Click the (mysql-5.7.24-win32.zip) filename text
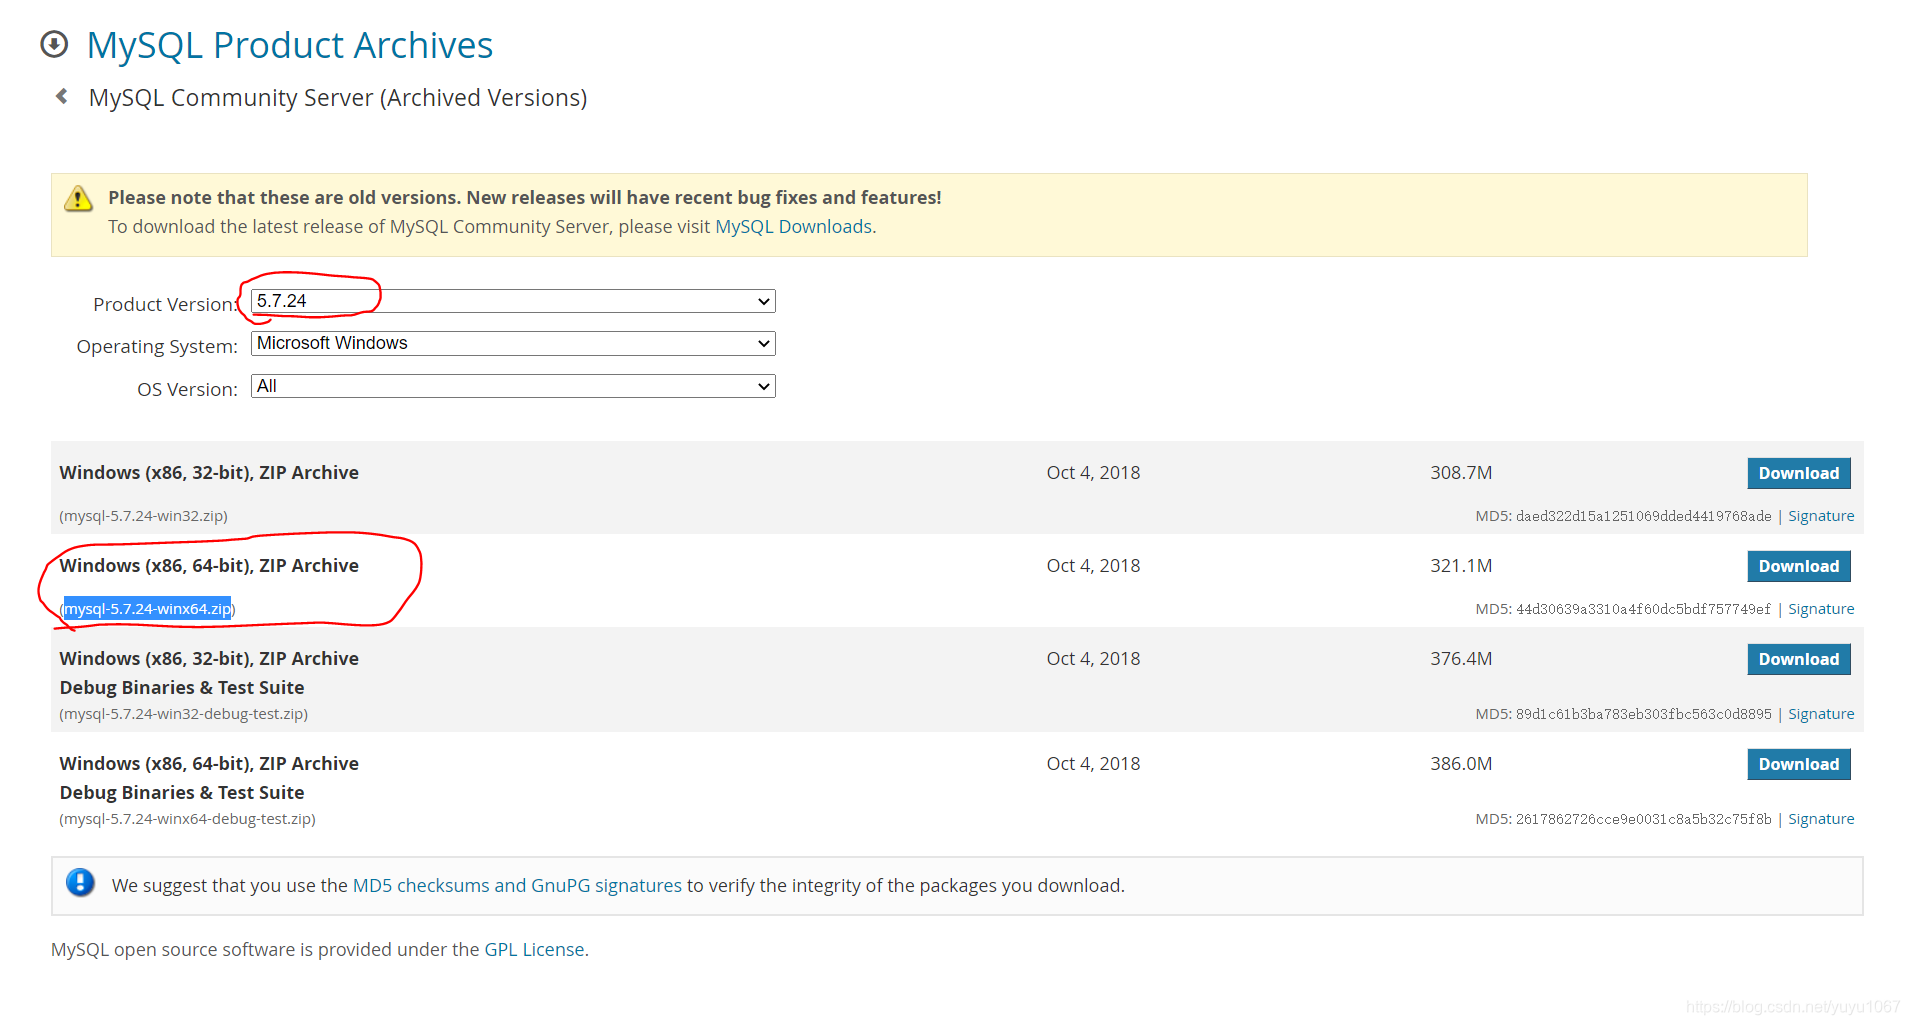Image resolution: width=1910 pixels, height=1025 pixels. click(143, 516)
